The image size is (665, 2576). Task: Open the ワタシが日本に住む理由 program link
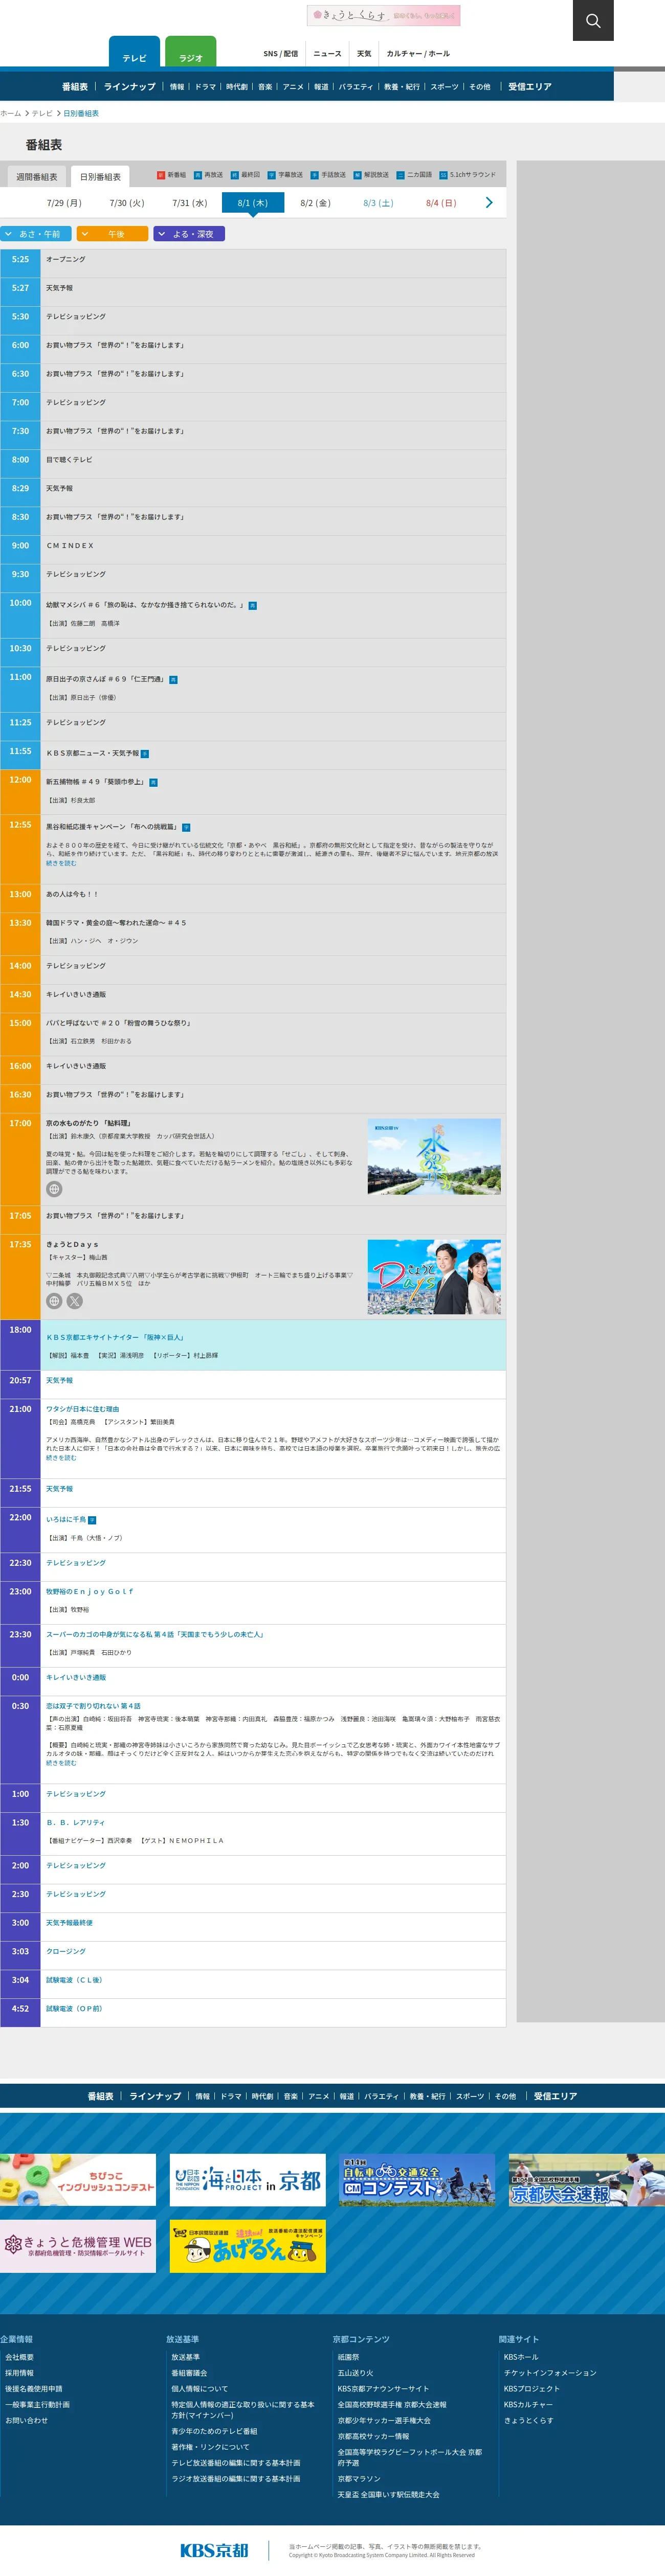[82, 1409]
